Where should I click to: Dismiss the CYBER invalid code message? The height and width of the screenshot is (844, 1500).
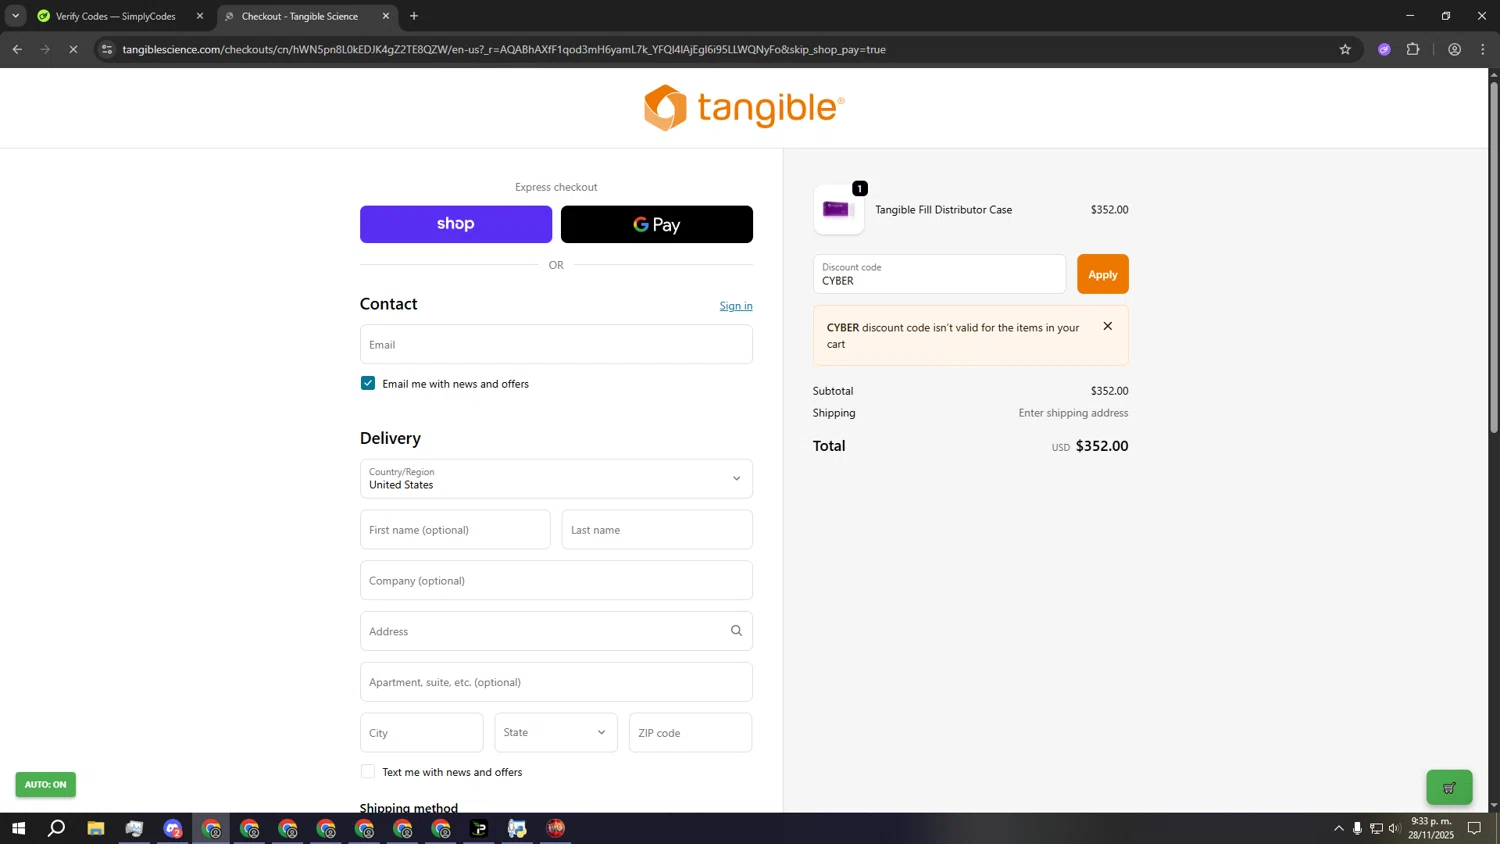tap(1107, 326)
